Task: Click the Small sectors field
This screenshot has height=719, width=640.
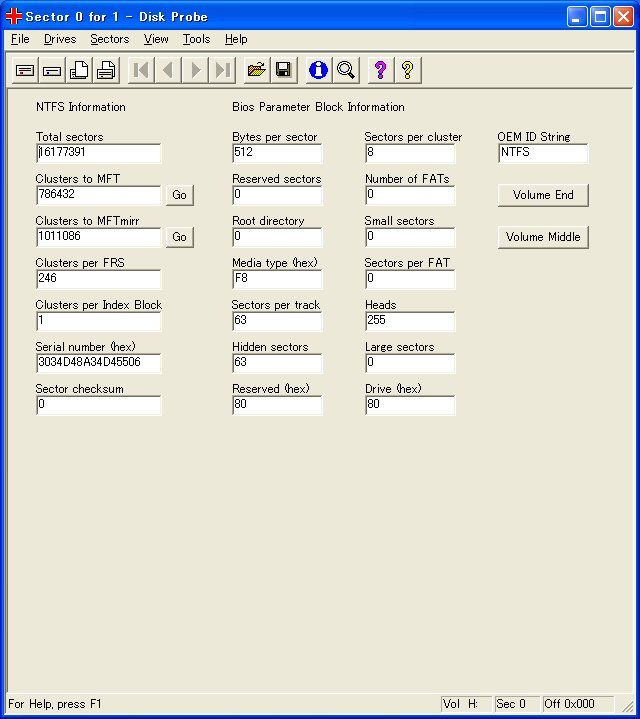Action: [x=410, y=237]
